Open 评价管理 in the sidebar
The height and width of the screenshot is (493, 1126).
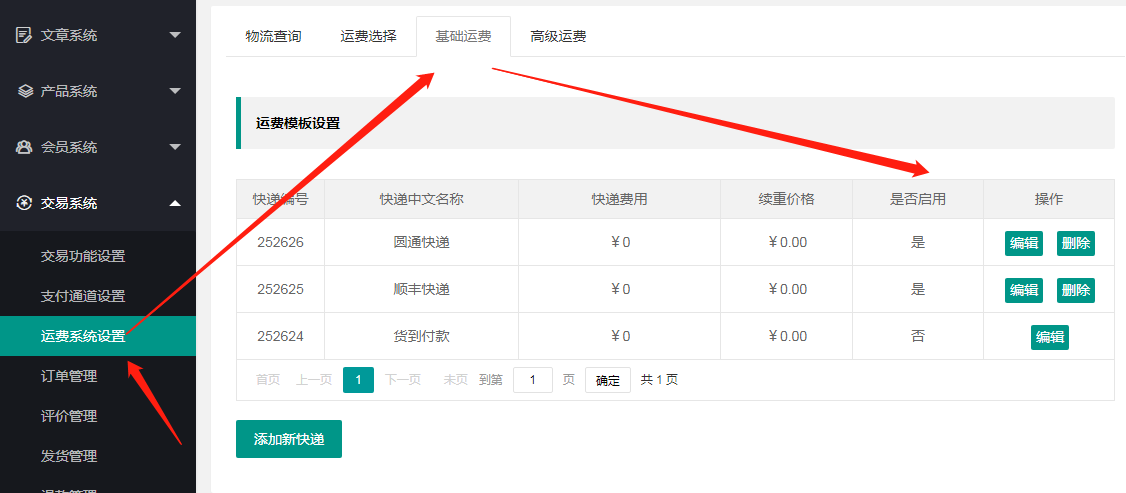[69, 416]
